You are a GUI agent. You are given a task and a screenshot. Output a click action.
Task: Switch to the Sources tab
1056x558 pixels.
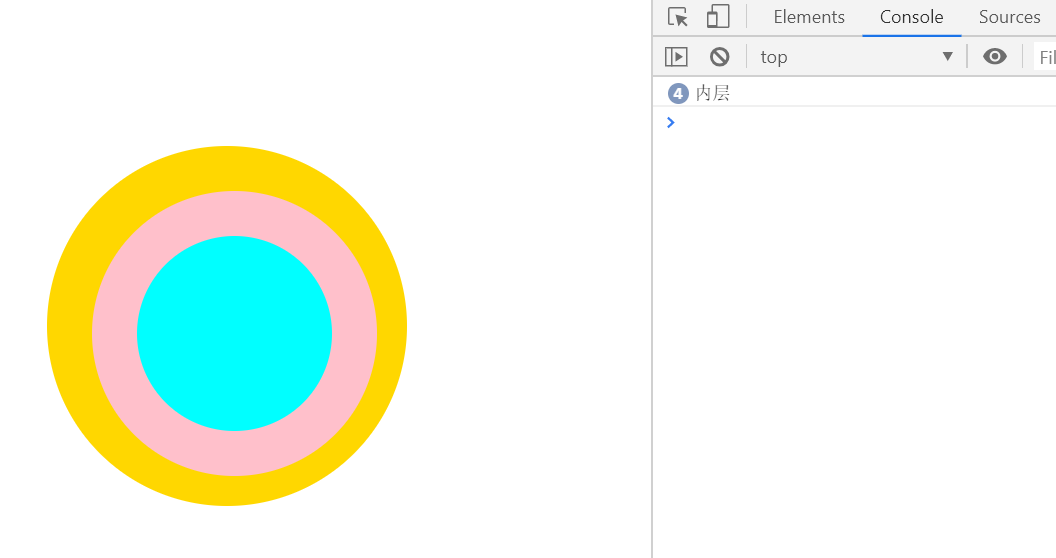click(x=1009, y=17)
